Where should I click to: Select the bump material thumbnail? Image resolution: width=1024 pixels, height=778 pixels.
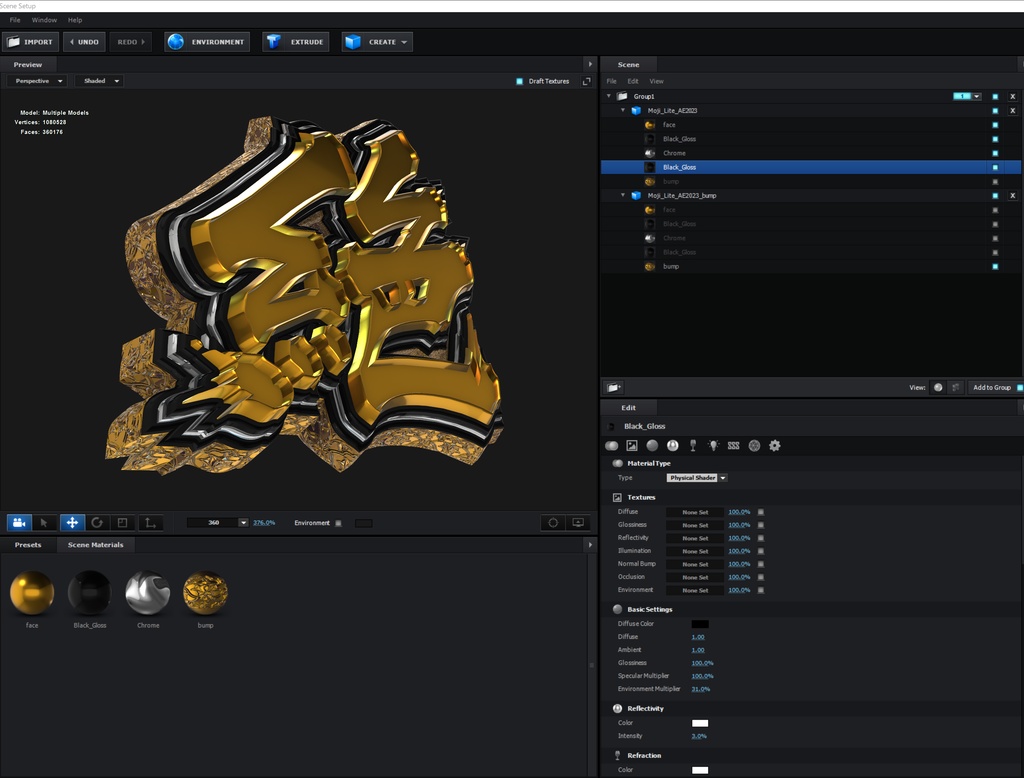point(205,592)
